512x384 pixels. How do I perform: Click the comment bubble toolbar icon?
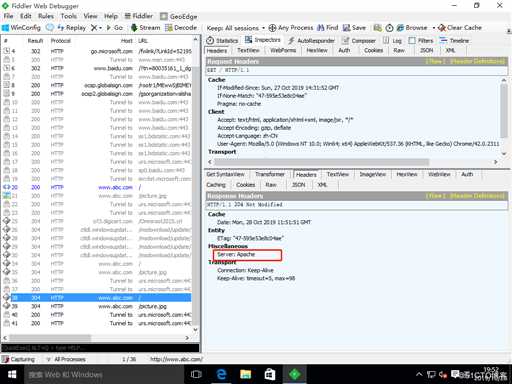pyautogui.click(x=50, y=28)
